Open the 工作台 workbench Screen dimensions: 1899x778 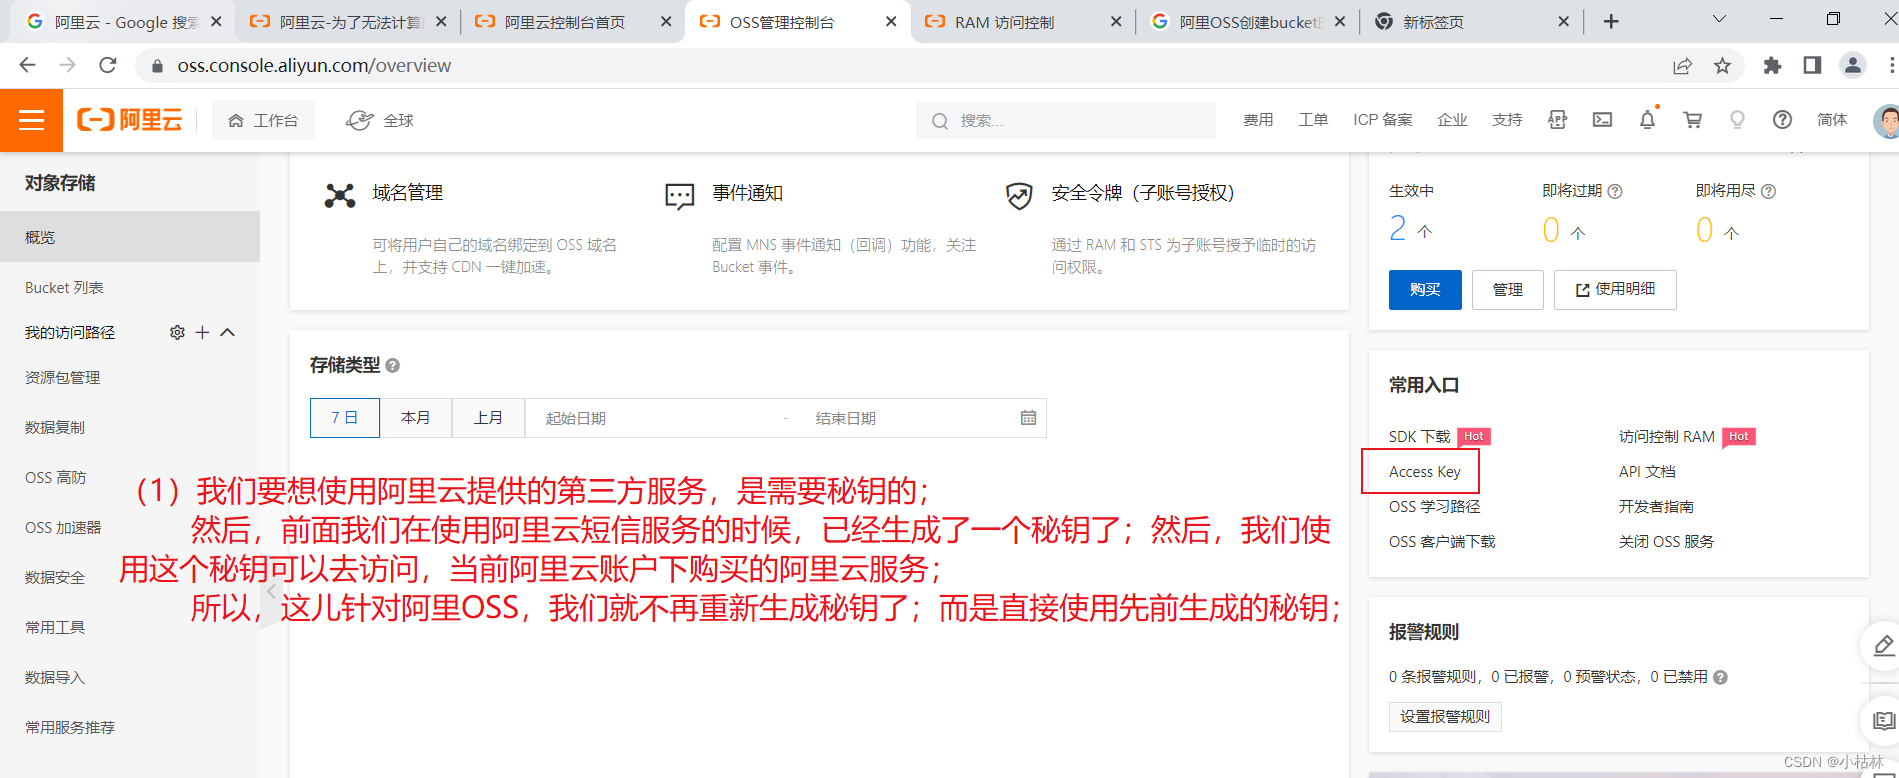tap(264, 120)
